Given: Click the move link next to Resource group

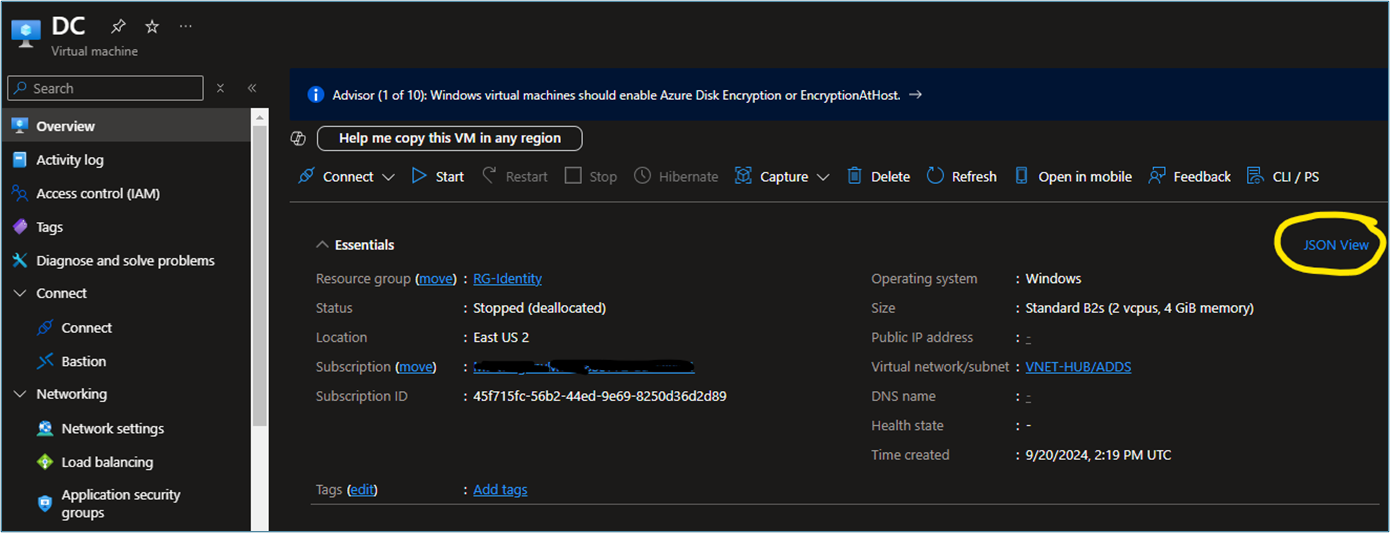Looking at the screenshot, I should [436, 279].
